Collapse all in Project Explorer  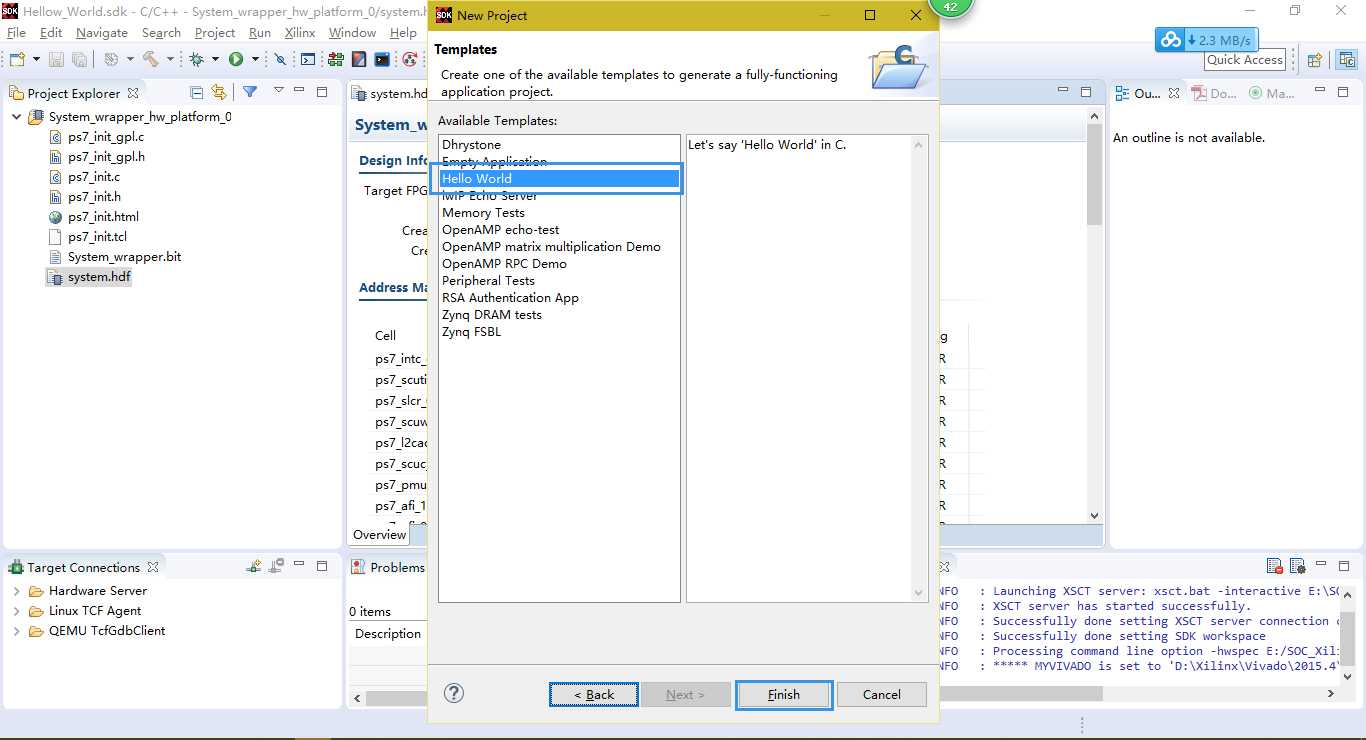pyautogui.click(x=196, y=92)
